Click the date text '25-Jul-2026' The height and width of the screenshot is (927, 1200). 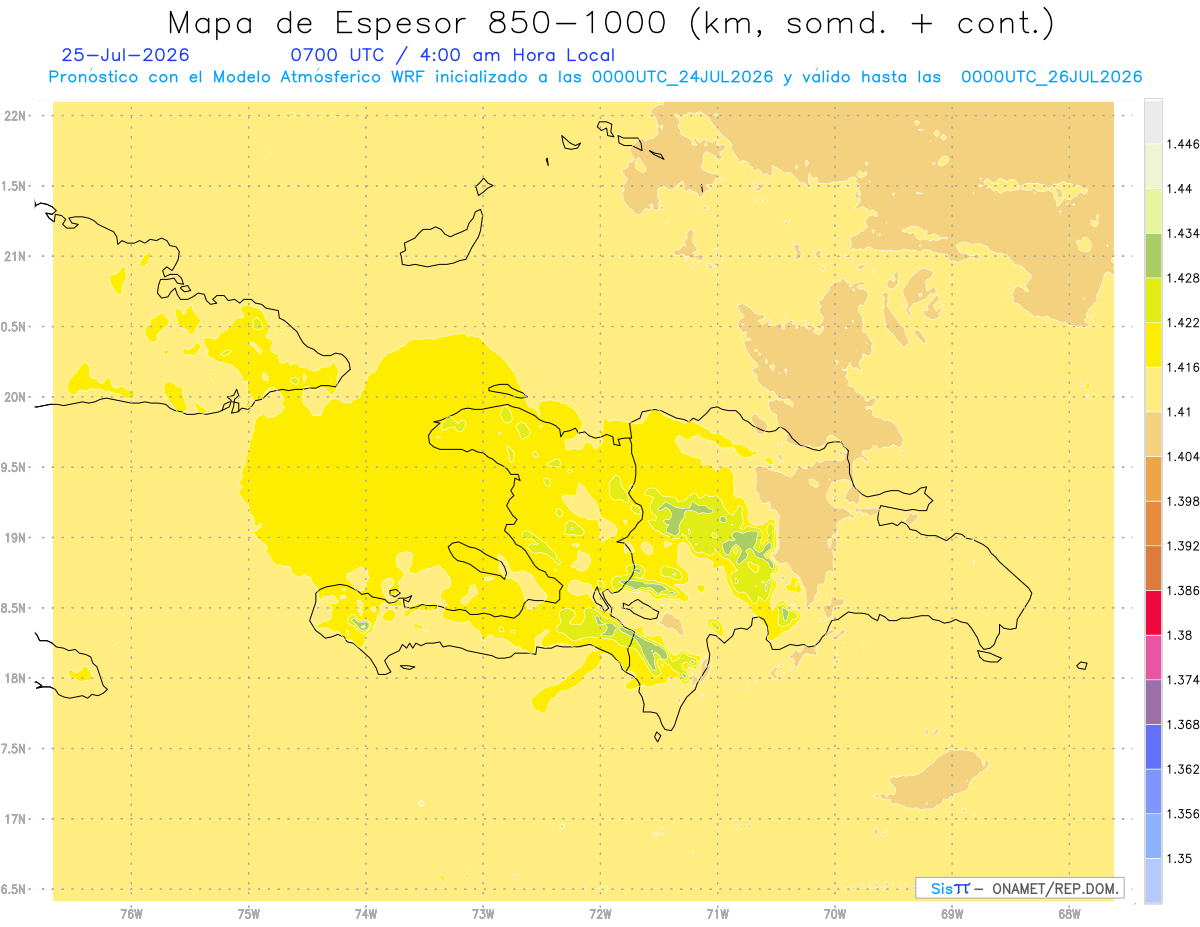(125, 56)
